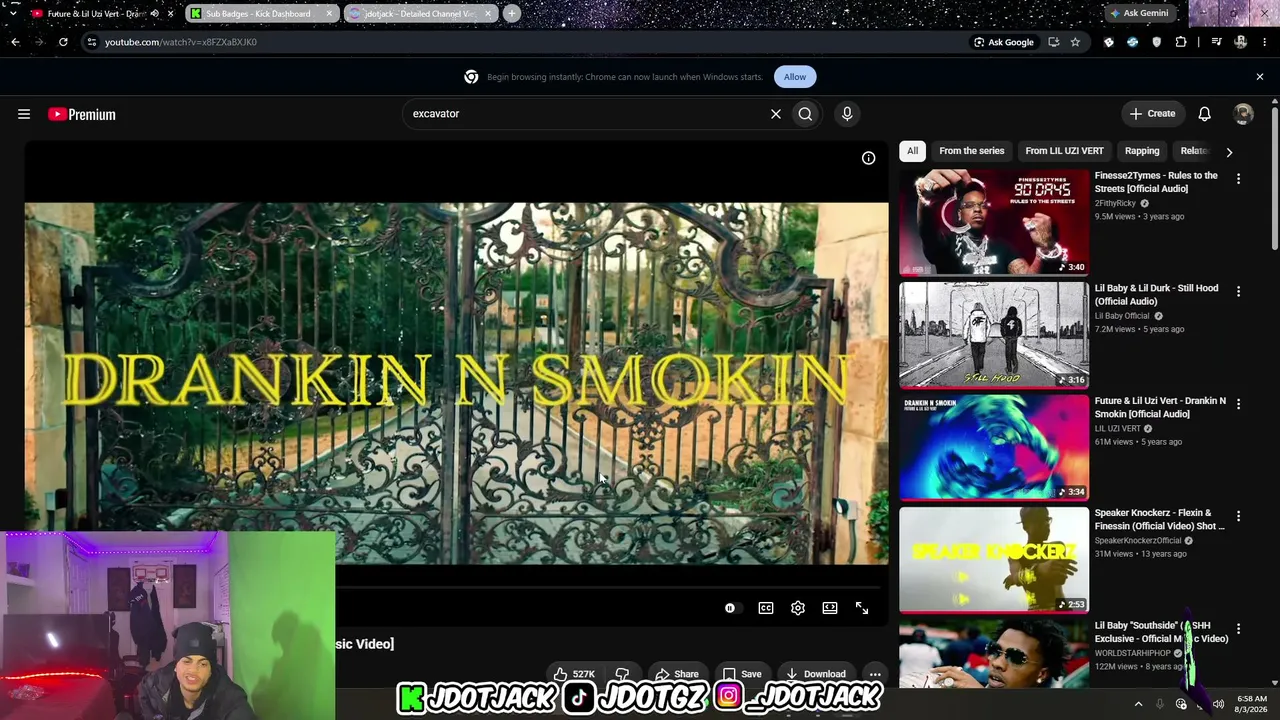Image resolution: width=1280 pixels, height=720 pixels.
Task: Download the video
Action: click(815, 674)
